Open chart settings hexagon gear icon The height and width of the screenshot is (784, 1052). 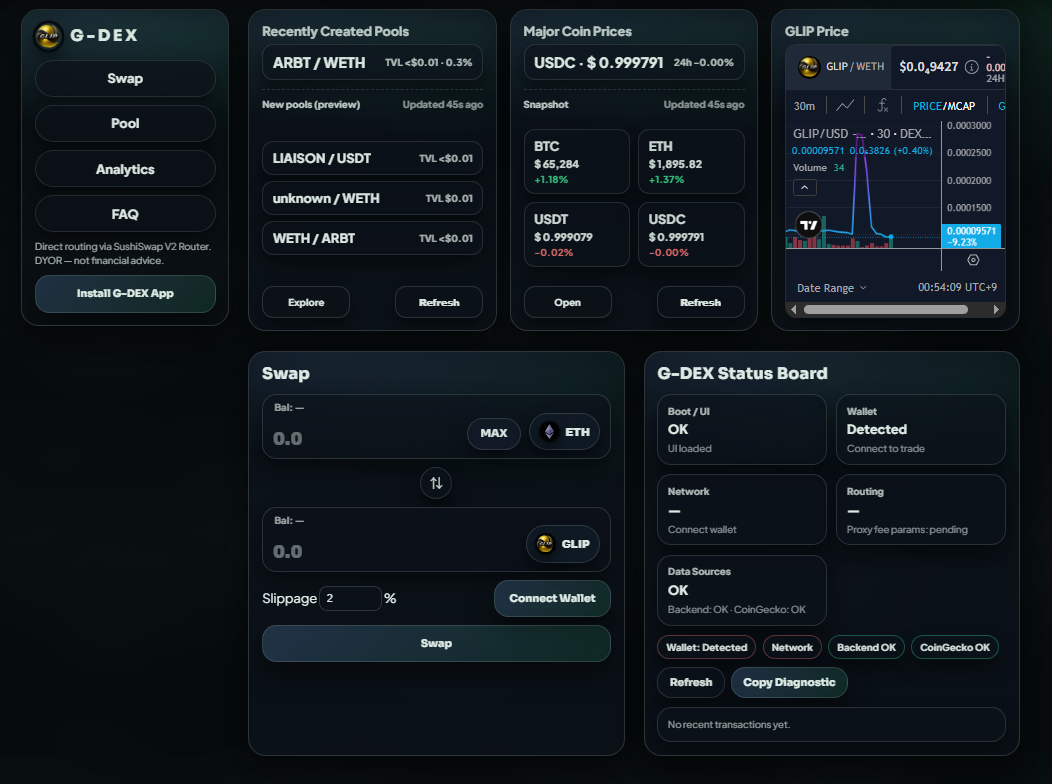pyautogui.click(x=974, y=260)
